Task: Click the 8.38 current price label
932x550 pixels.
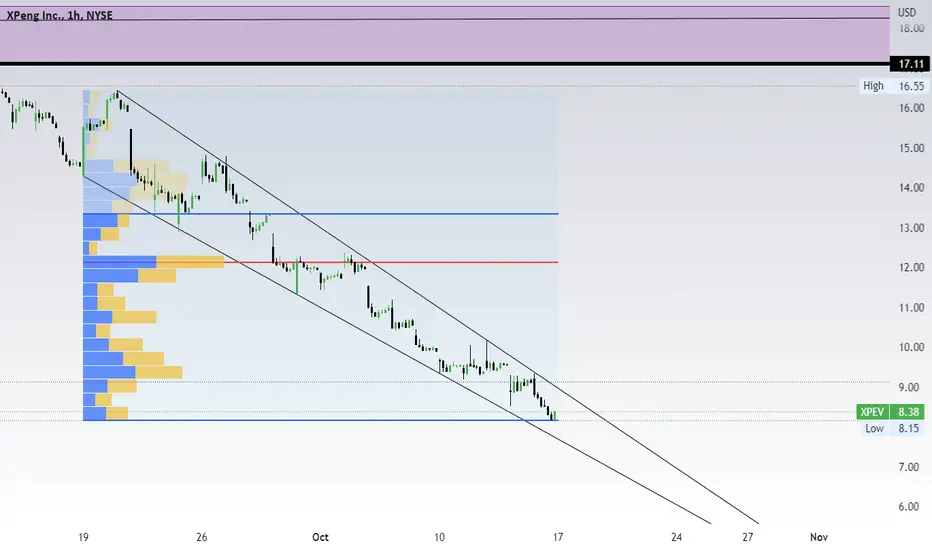Action: [909, 411]
